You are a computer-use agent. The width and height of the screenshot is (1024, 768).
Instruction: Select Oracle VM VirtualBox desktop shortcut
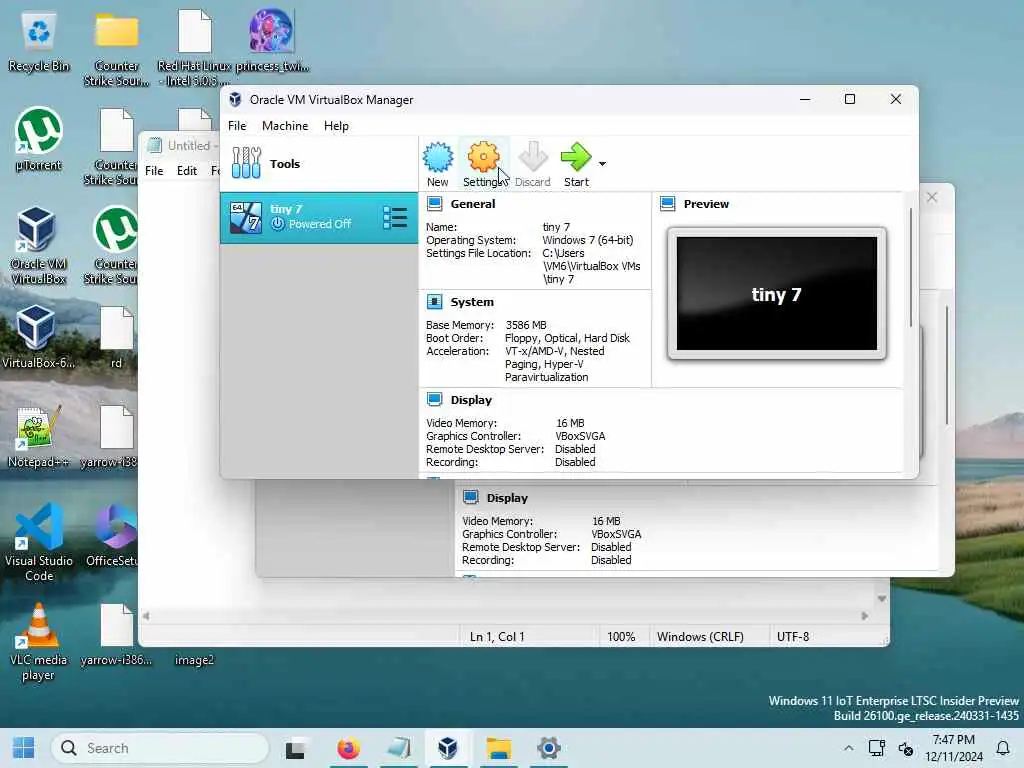click(x=38, y=246)
